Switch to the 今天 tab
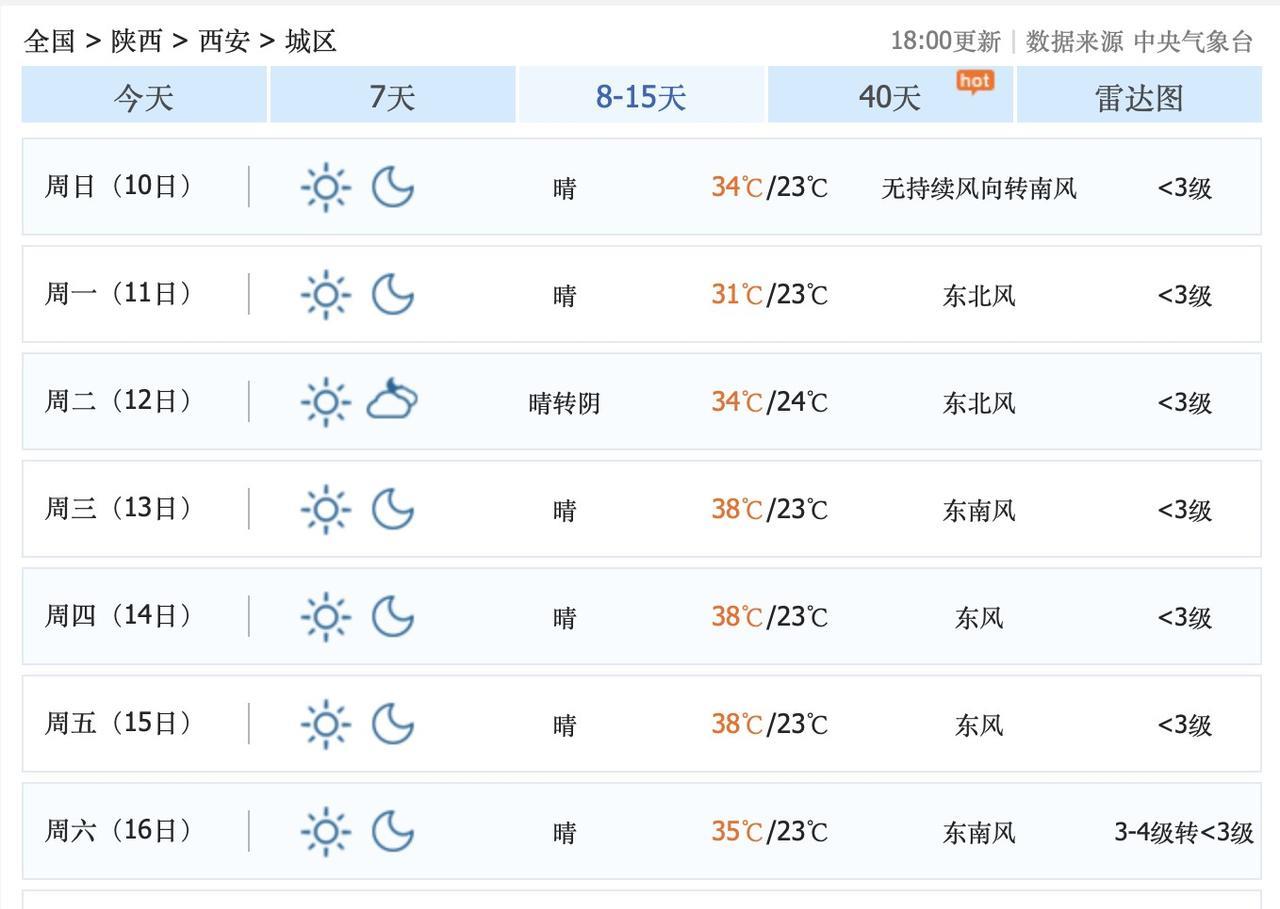Image resolution: width=1280 pixels, height=909 pixels. pyautogui.click(x=144, y=97)
